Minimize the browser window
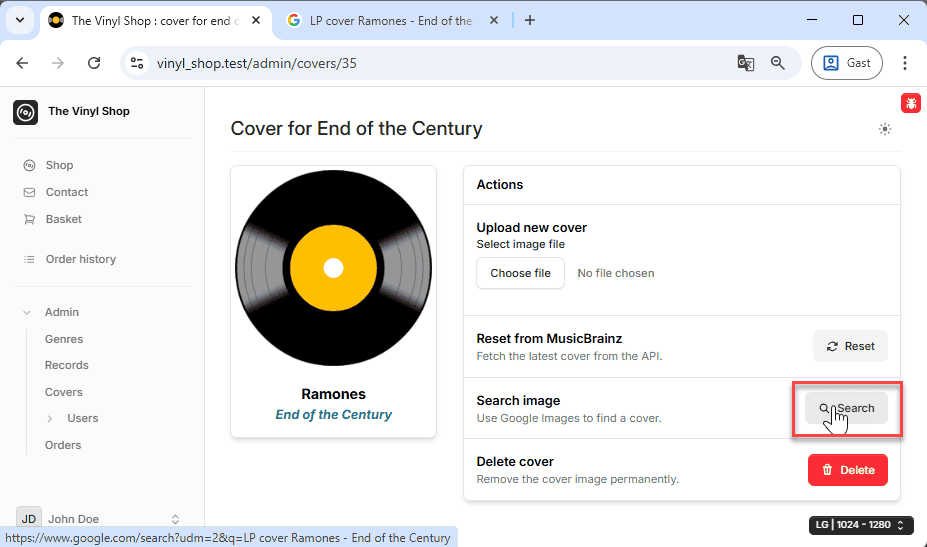This screenshot has height=547, width=927. coord(812,20)
